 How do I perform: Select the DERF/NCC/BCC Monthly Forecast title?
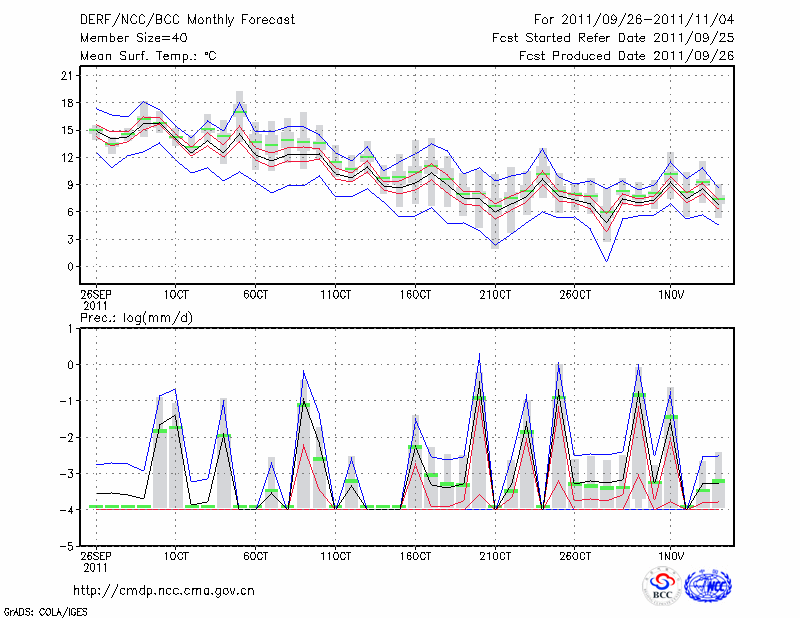click(187, 20)
